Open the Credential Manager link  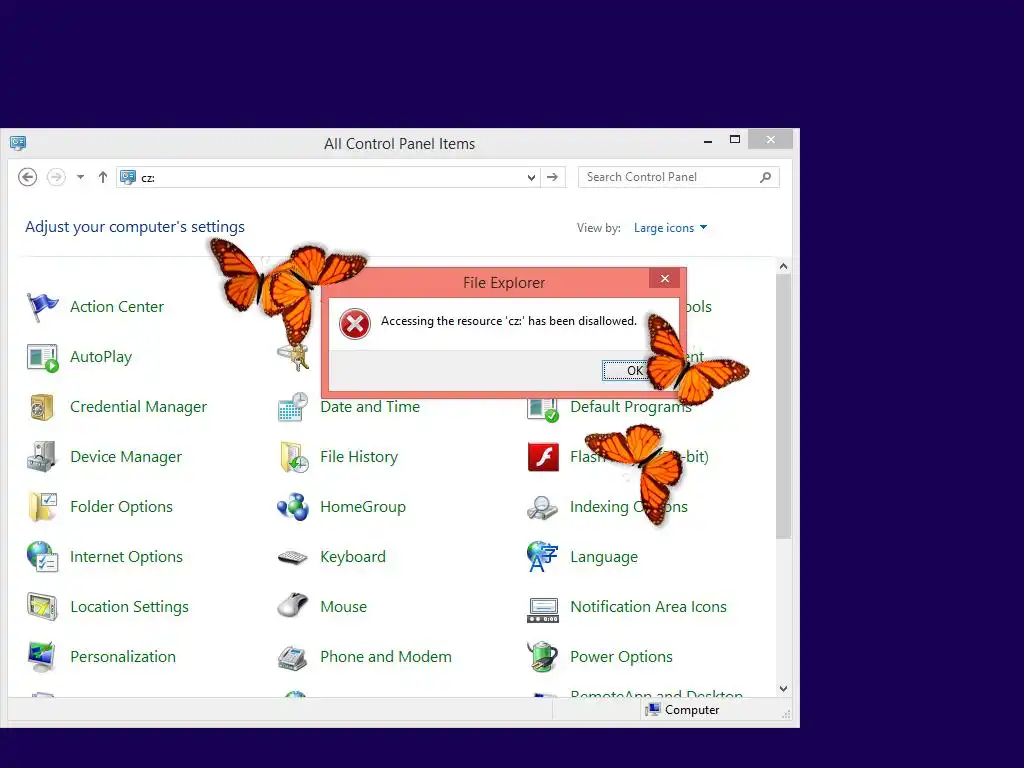[138, 407]
